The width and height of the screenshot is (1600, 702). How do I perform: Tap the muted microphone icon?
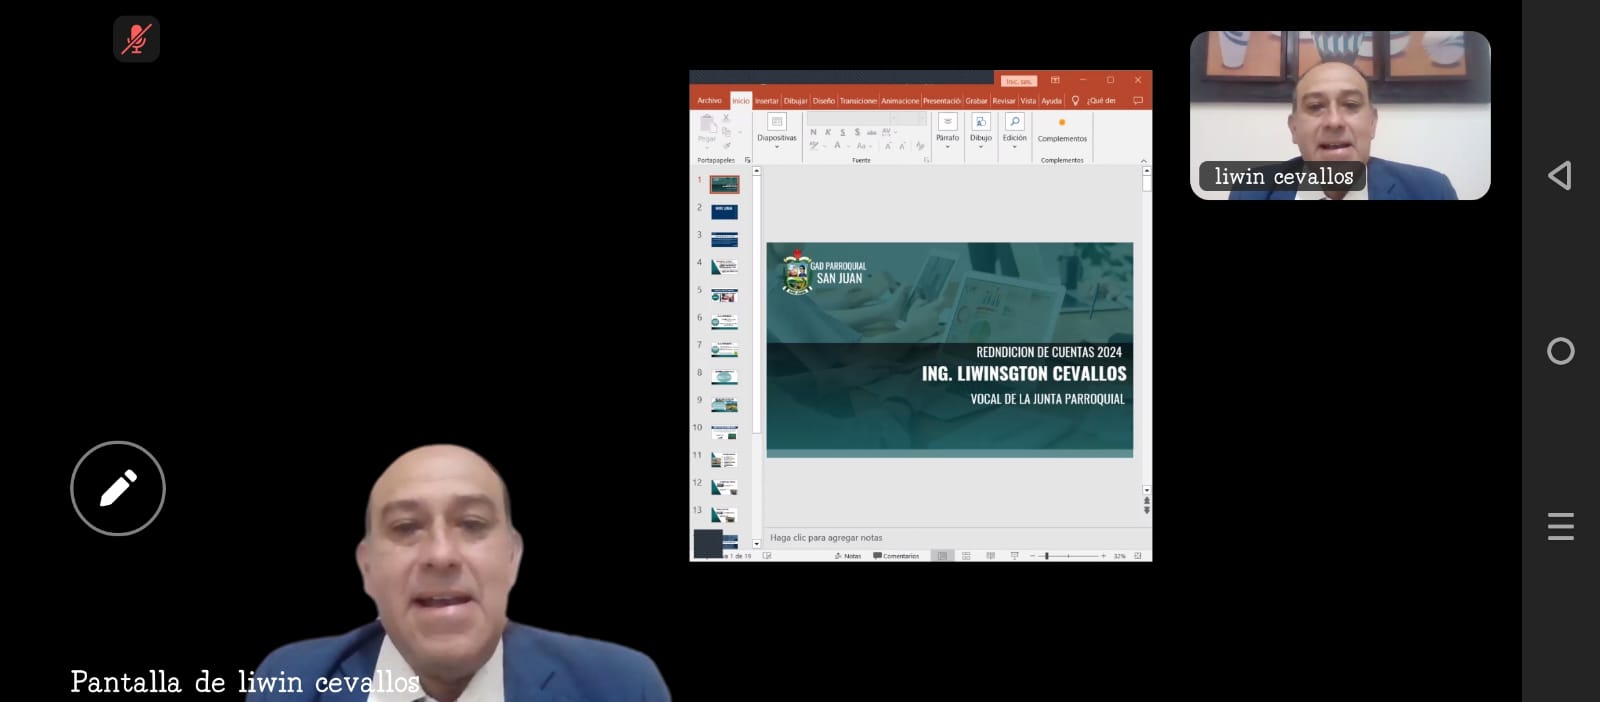pyautogui.click(x=136, y=39)
